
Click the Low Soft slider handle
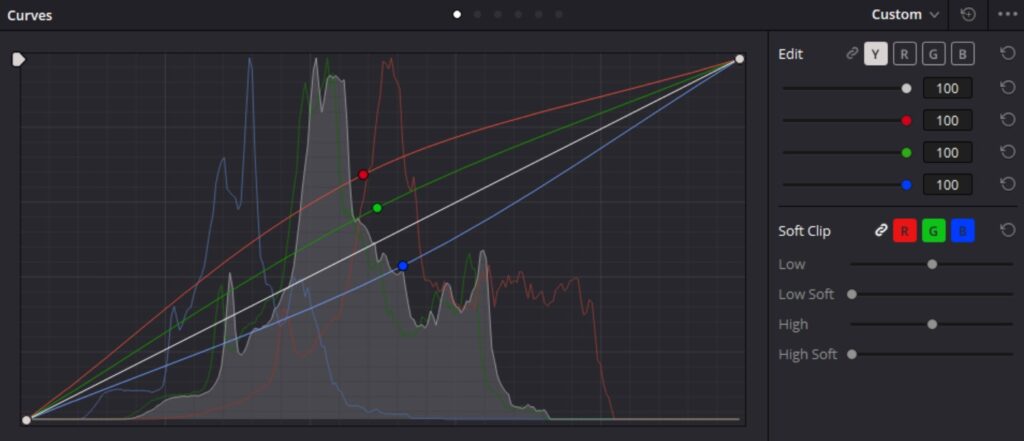pos(852,294)
